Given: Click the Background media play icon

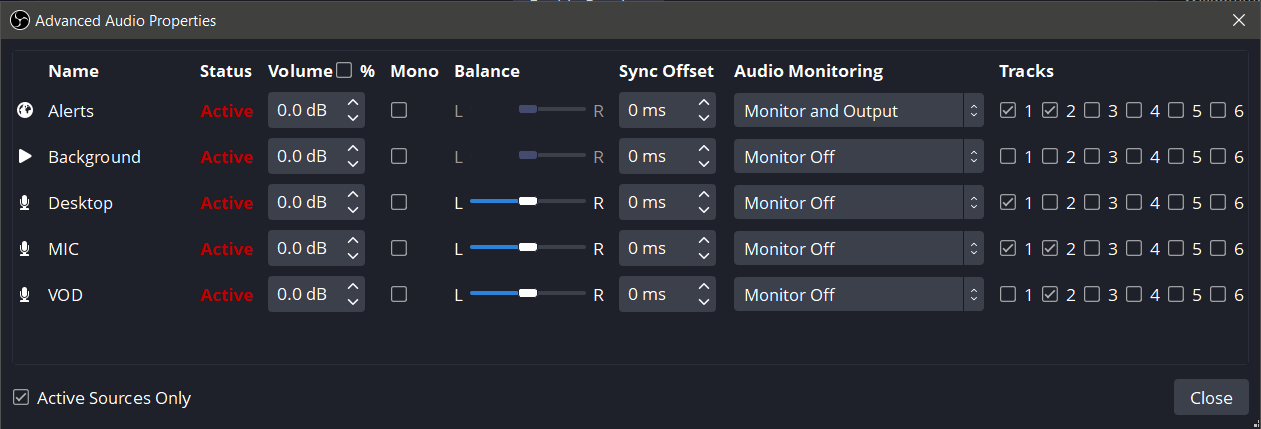Looking at the screenshot, I should point(25,157).
